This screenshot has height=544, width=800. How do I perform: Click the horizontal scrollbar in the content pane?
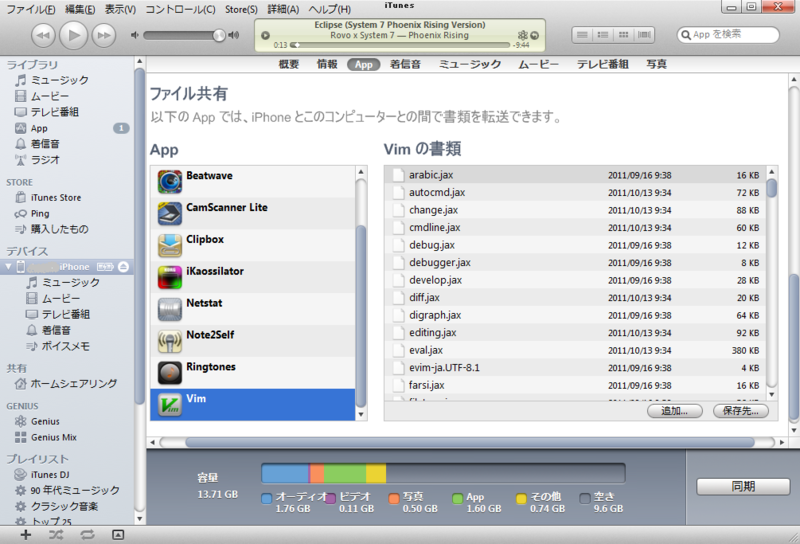tap(469, 442)
